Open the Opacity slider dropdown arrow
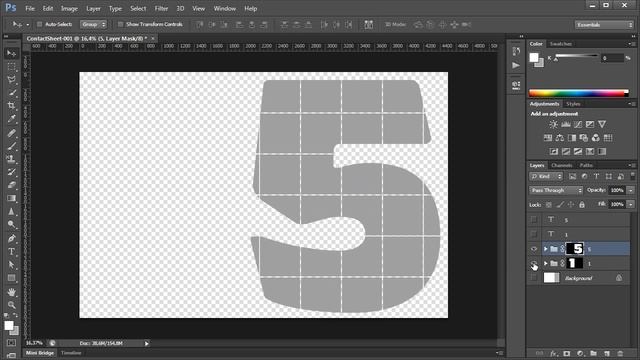Screen dimensions: 640x360 (631, 190)
